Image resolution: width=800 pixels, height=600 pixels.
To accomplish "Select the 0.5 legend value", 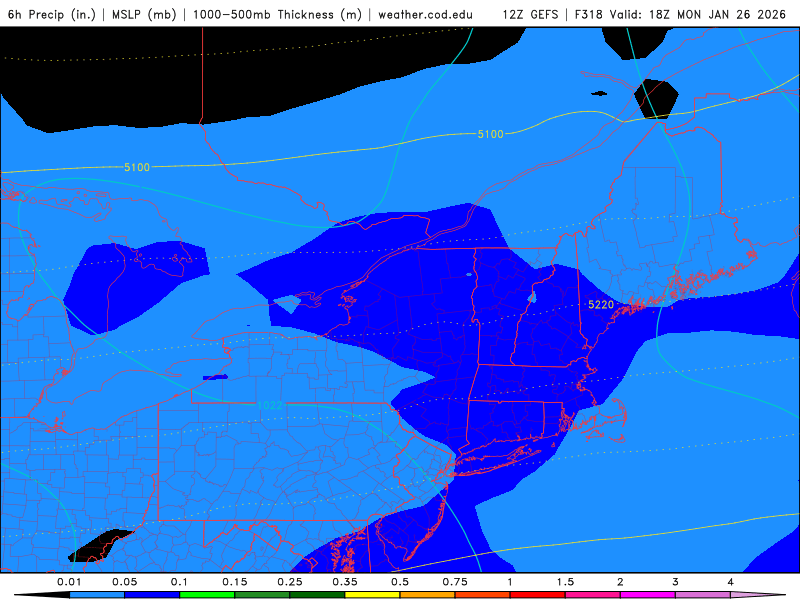I will tap(400, 582).
